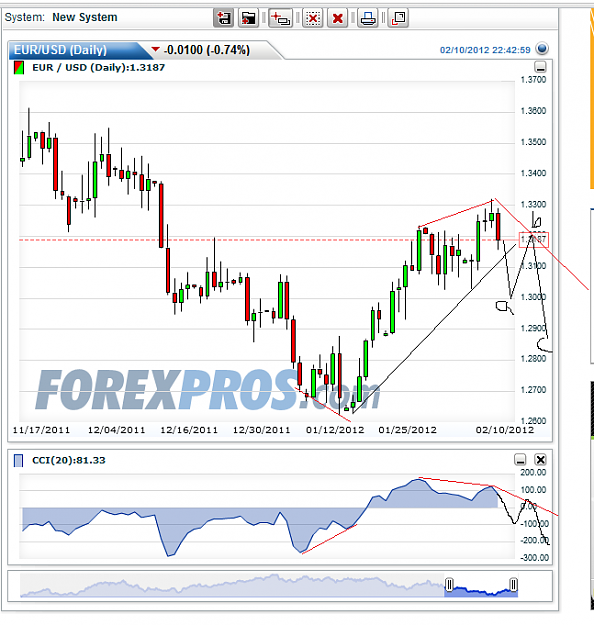Print the chart with printer icon
Screen dimensions: 594x625
368,18
